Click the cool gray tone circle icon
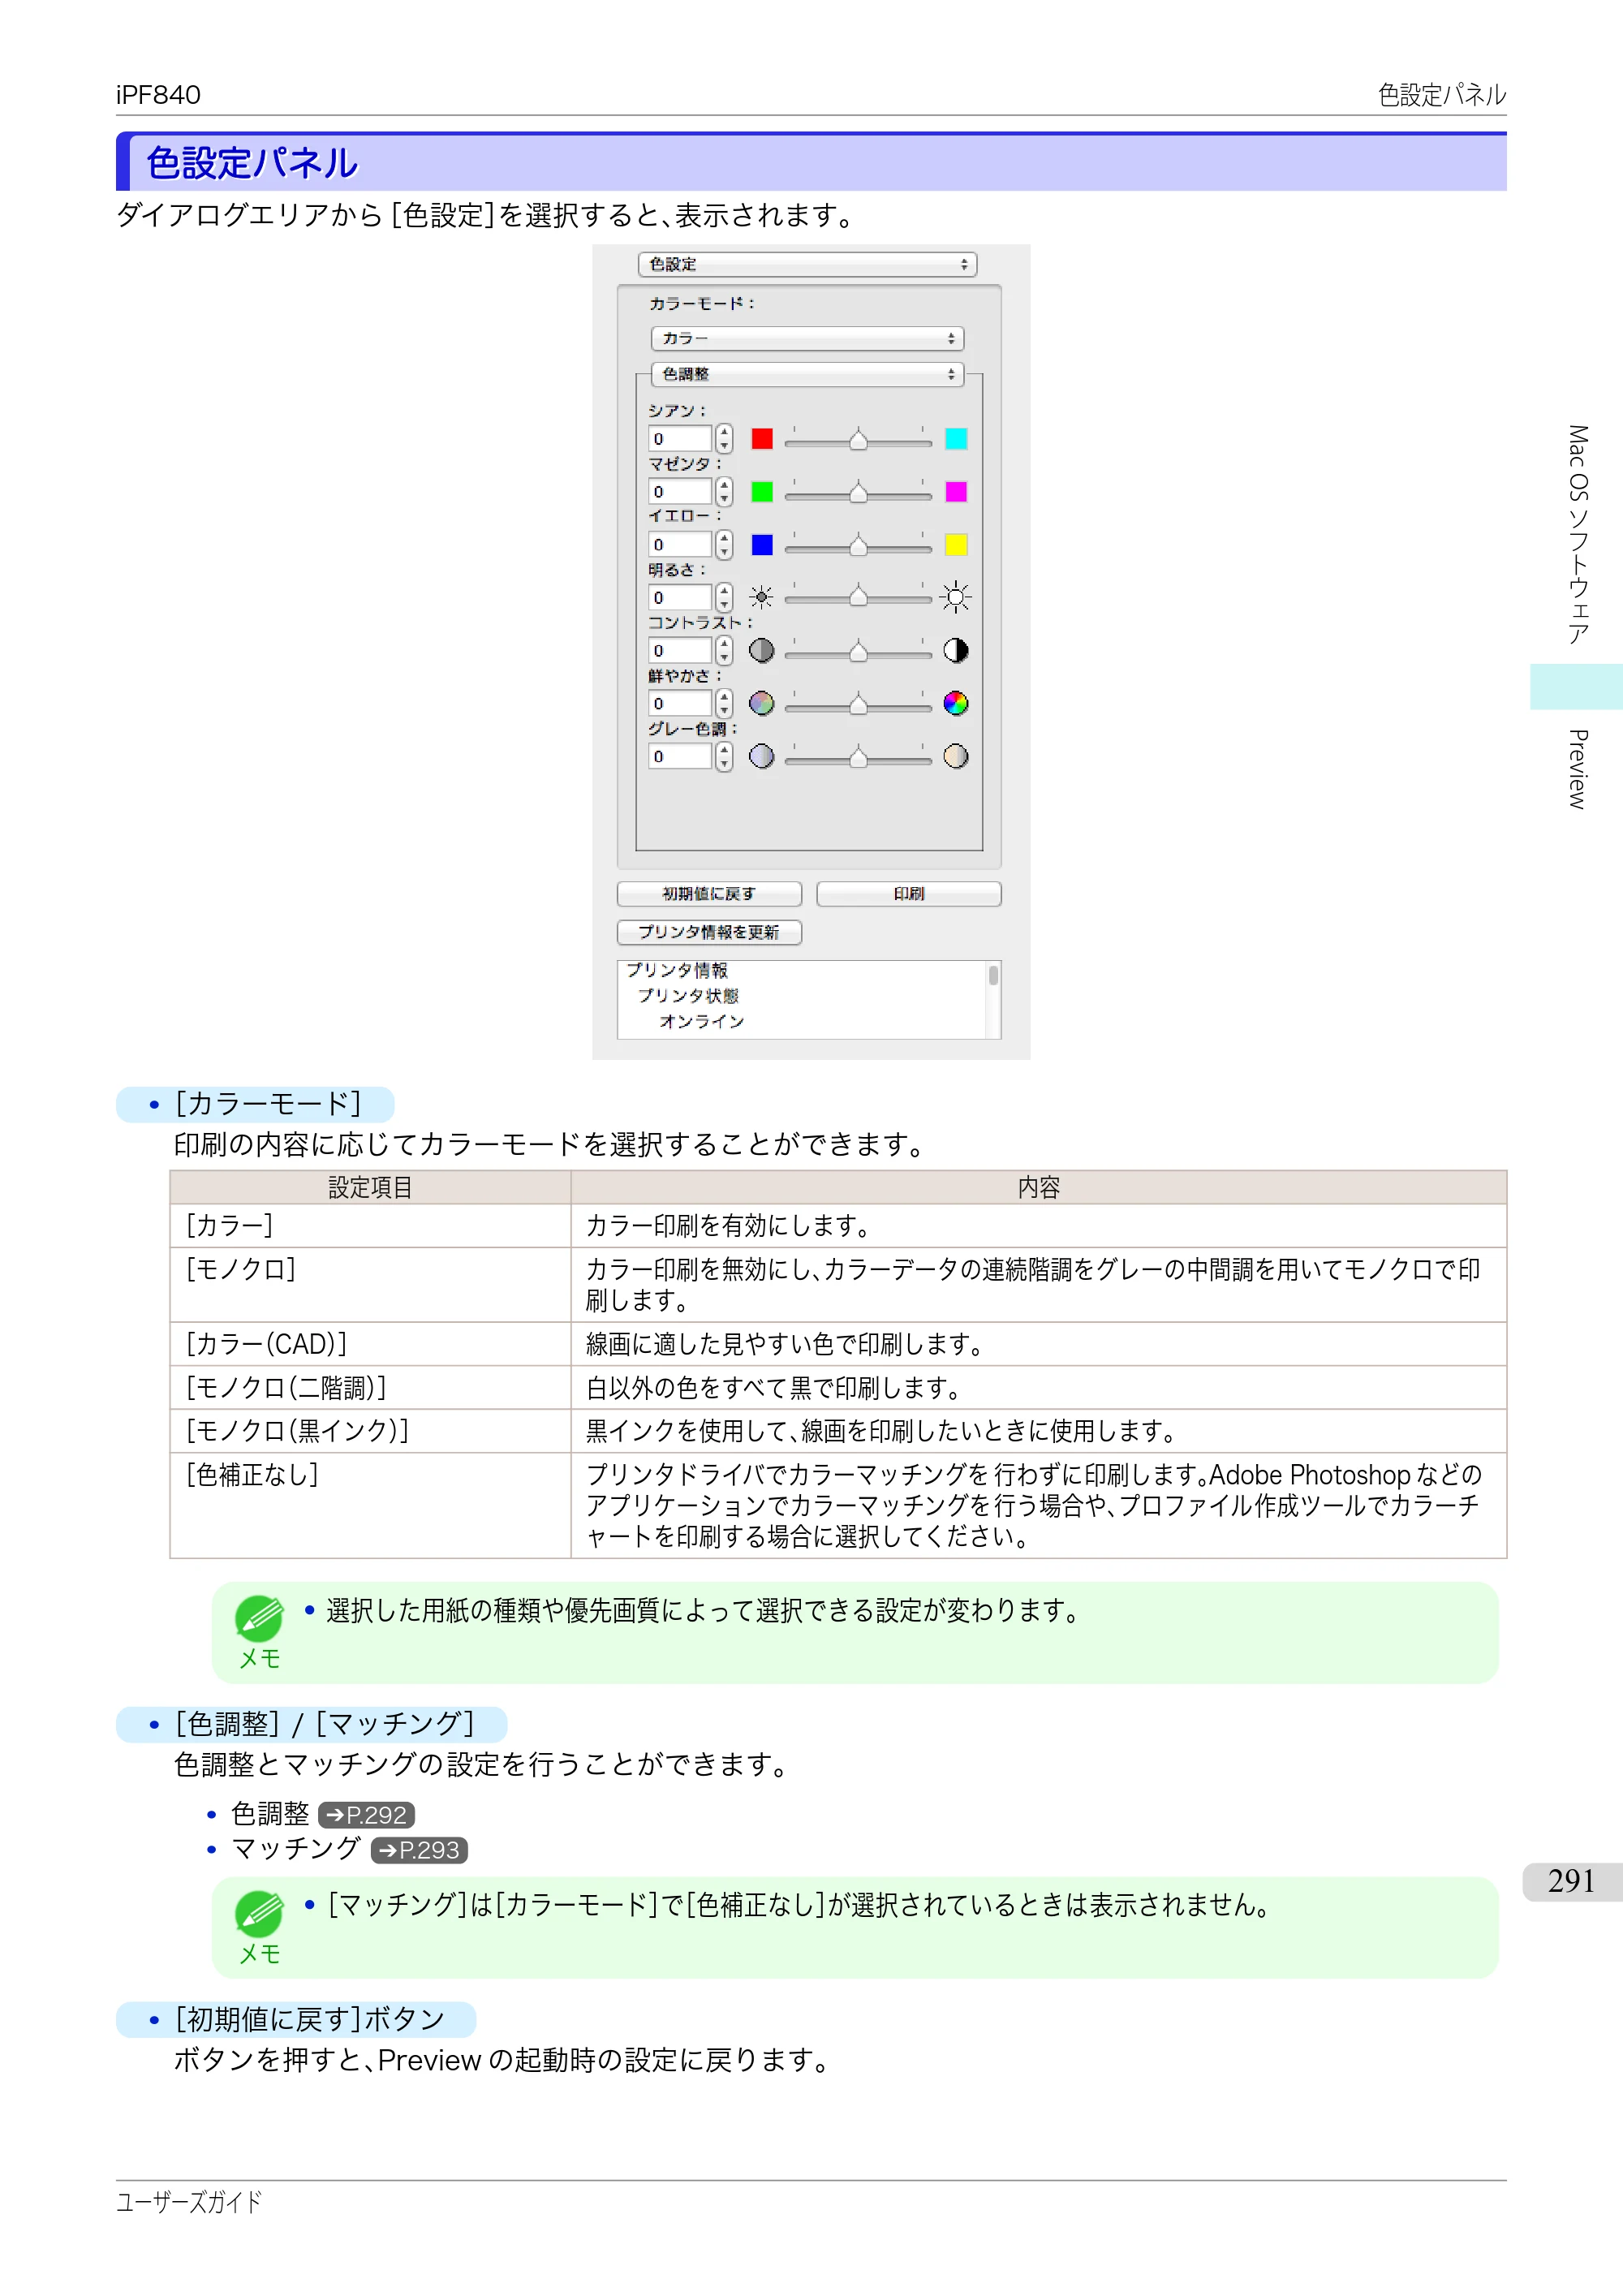 (762, 757)
